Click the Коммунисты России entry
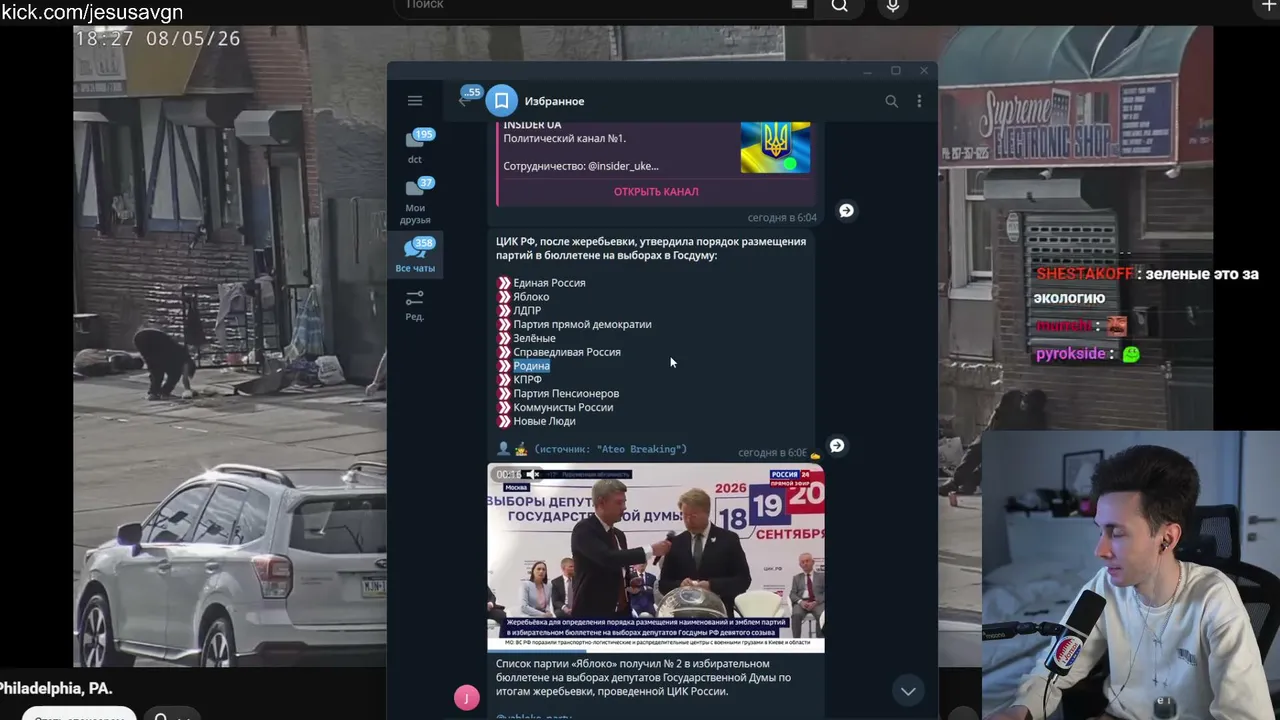The height and width of the screenshot is (720, 1280). (563, 407)
